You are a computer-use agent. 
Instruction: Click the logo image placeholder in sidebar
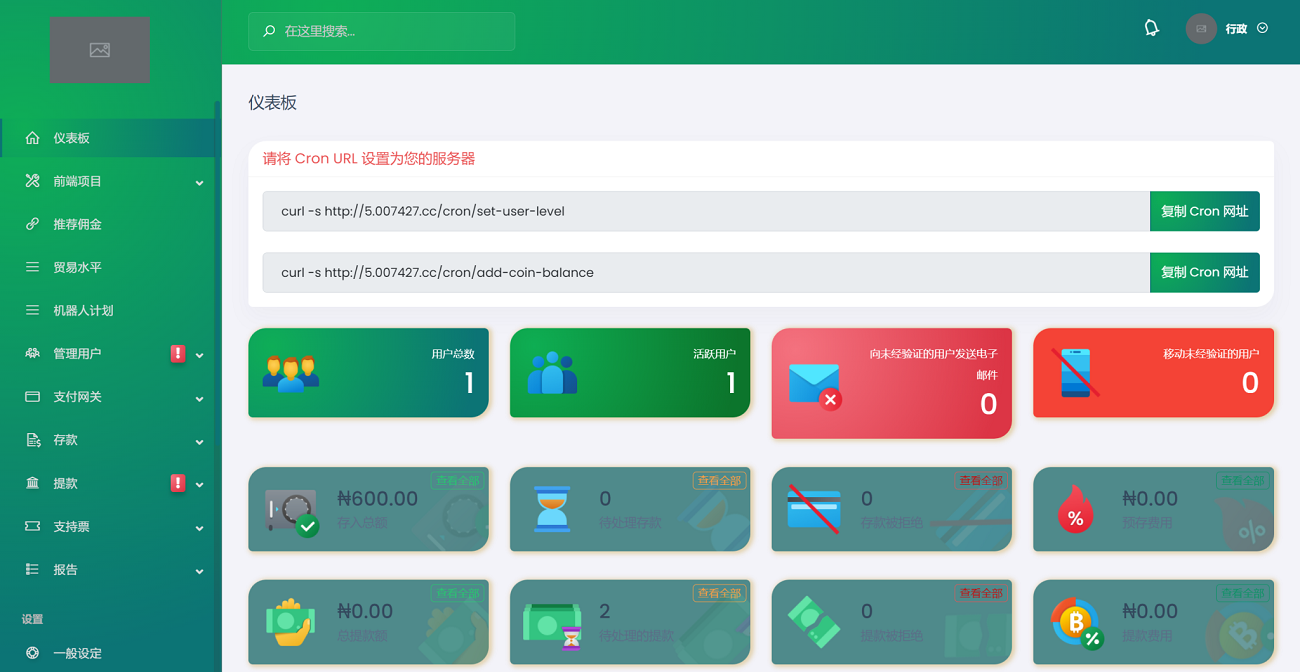click(99, 50)
